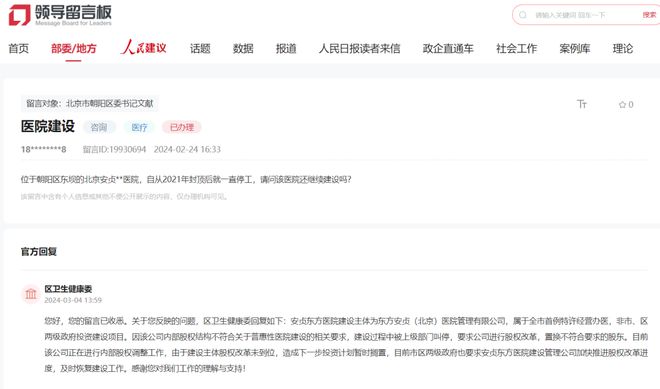660x389 pixels.
Task: Click the search magnifier icon
Action: tap(523, 15)
